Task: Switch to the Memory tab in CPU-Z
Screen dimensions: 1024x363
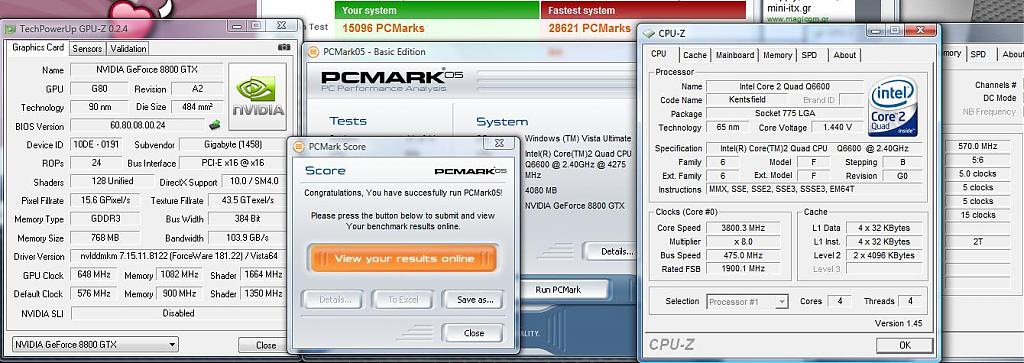Action: [777, 55]
